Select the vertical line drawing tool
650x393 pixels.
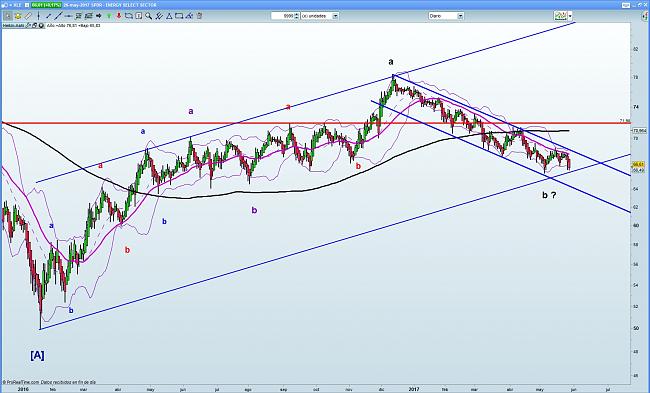click(x=39, y=16)
